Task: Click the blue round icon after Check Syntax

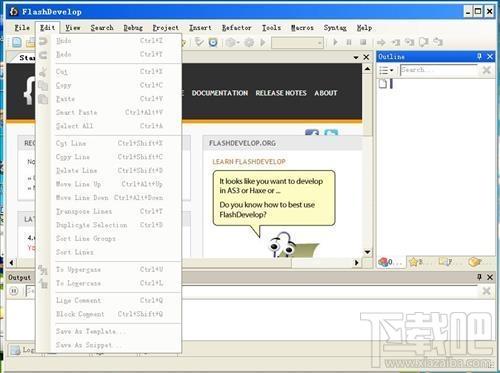Action: (x=213, y=42)
